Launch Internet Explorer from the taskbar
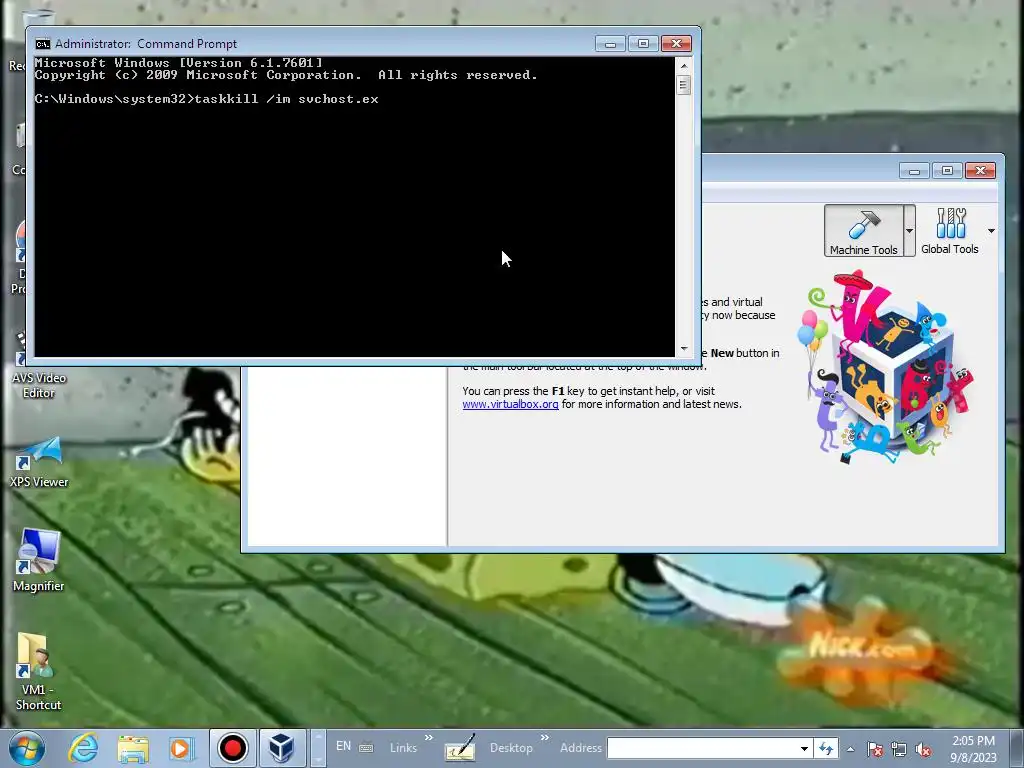This screenshot has height=768, width=1024. coord(84,748)
